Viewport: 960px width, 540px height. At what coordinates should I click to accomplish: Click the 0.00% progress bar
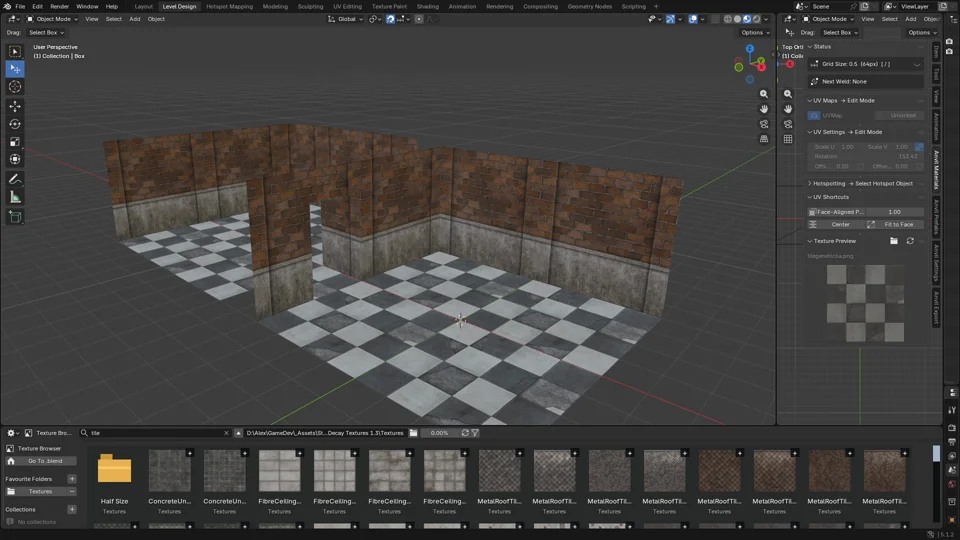[439, 433]
